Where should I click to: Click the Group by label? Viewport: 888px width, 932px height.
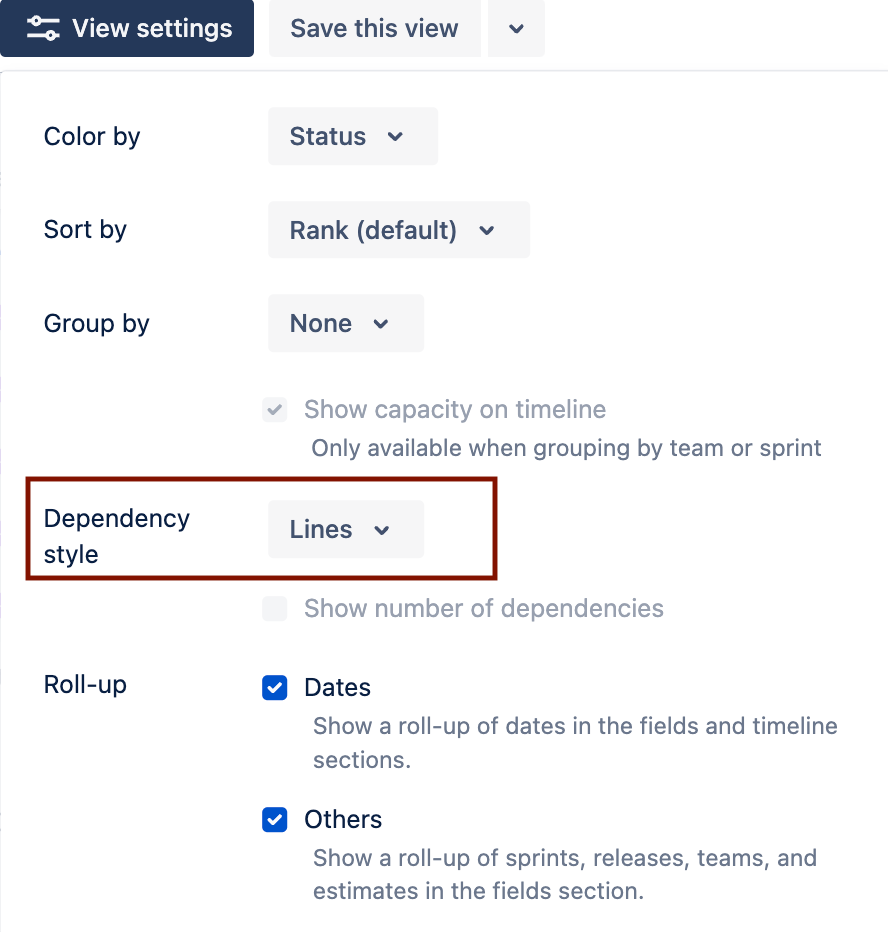(x=97, y=324)
